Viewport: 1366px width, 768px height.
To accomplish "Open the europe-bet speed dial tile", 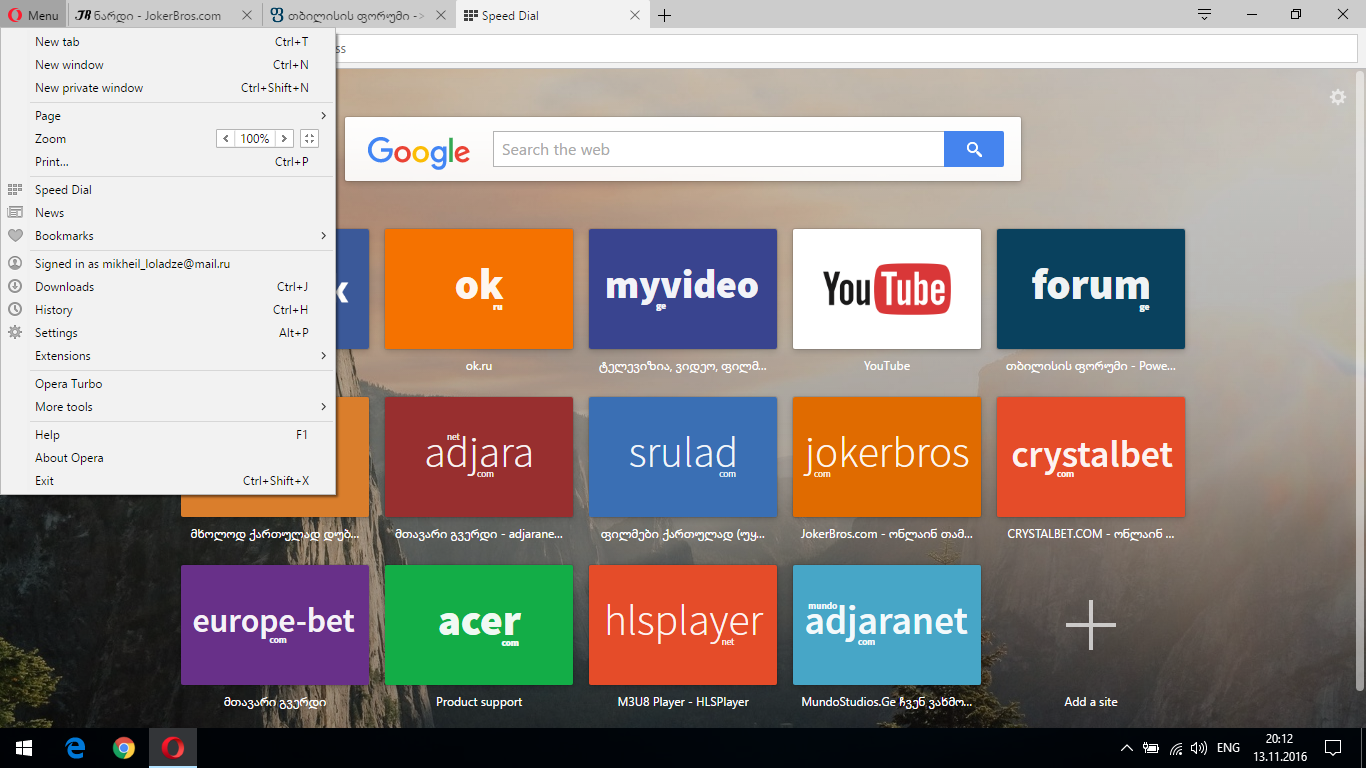I will click(x=275, y=625).
